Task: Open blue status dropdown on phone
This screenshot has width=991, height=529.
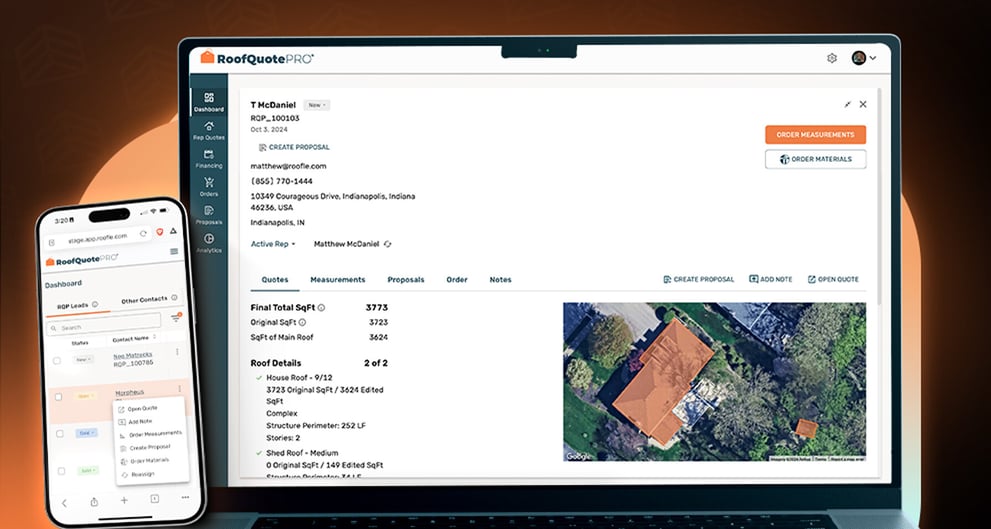Action: (x=86, y=433)
